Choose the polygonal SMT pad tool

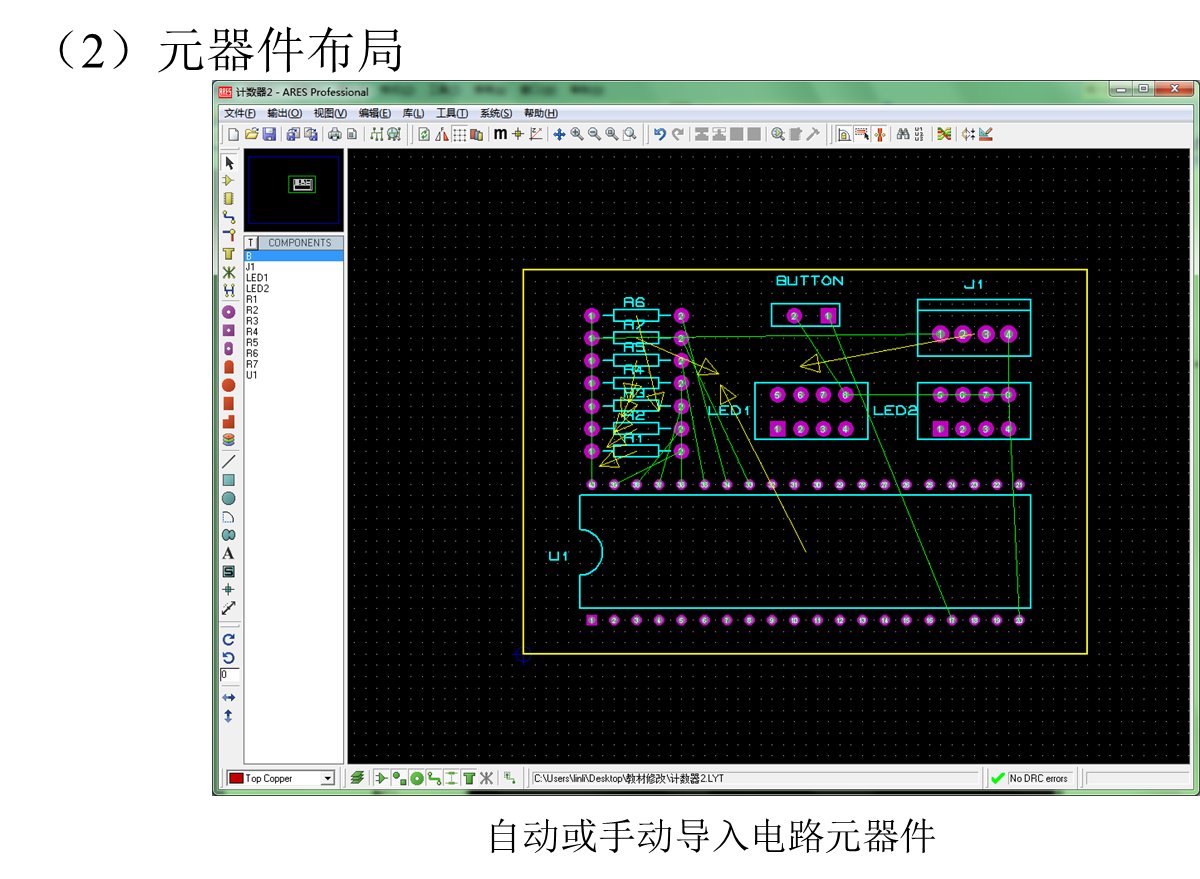[229, 421]
